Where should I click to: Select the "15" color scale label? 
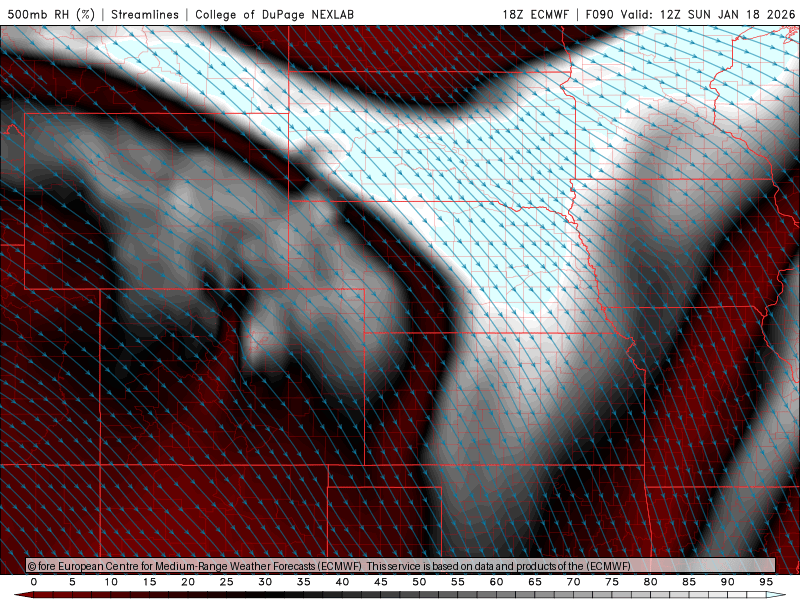(149, 582)
